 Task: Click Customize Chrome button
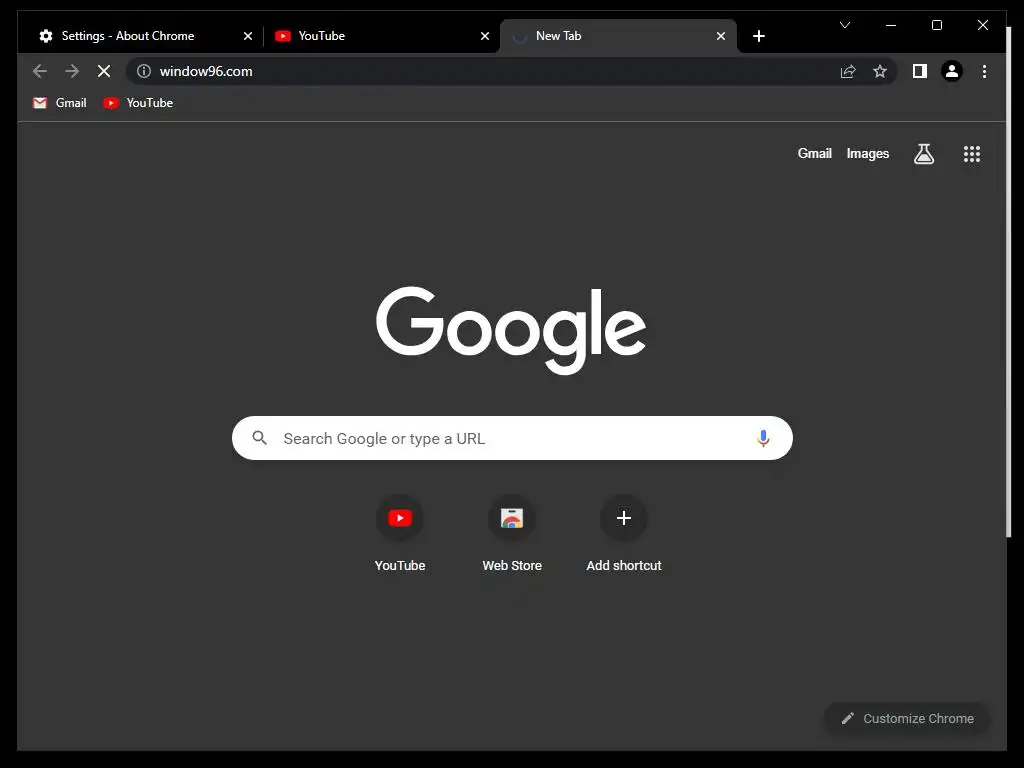[907, 718]
